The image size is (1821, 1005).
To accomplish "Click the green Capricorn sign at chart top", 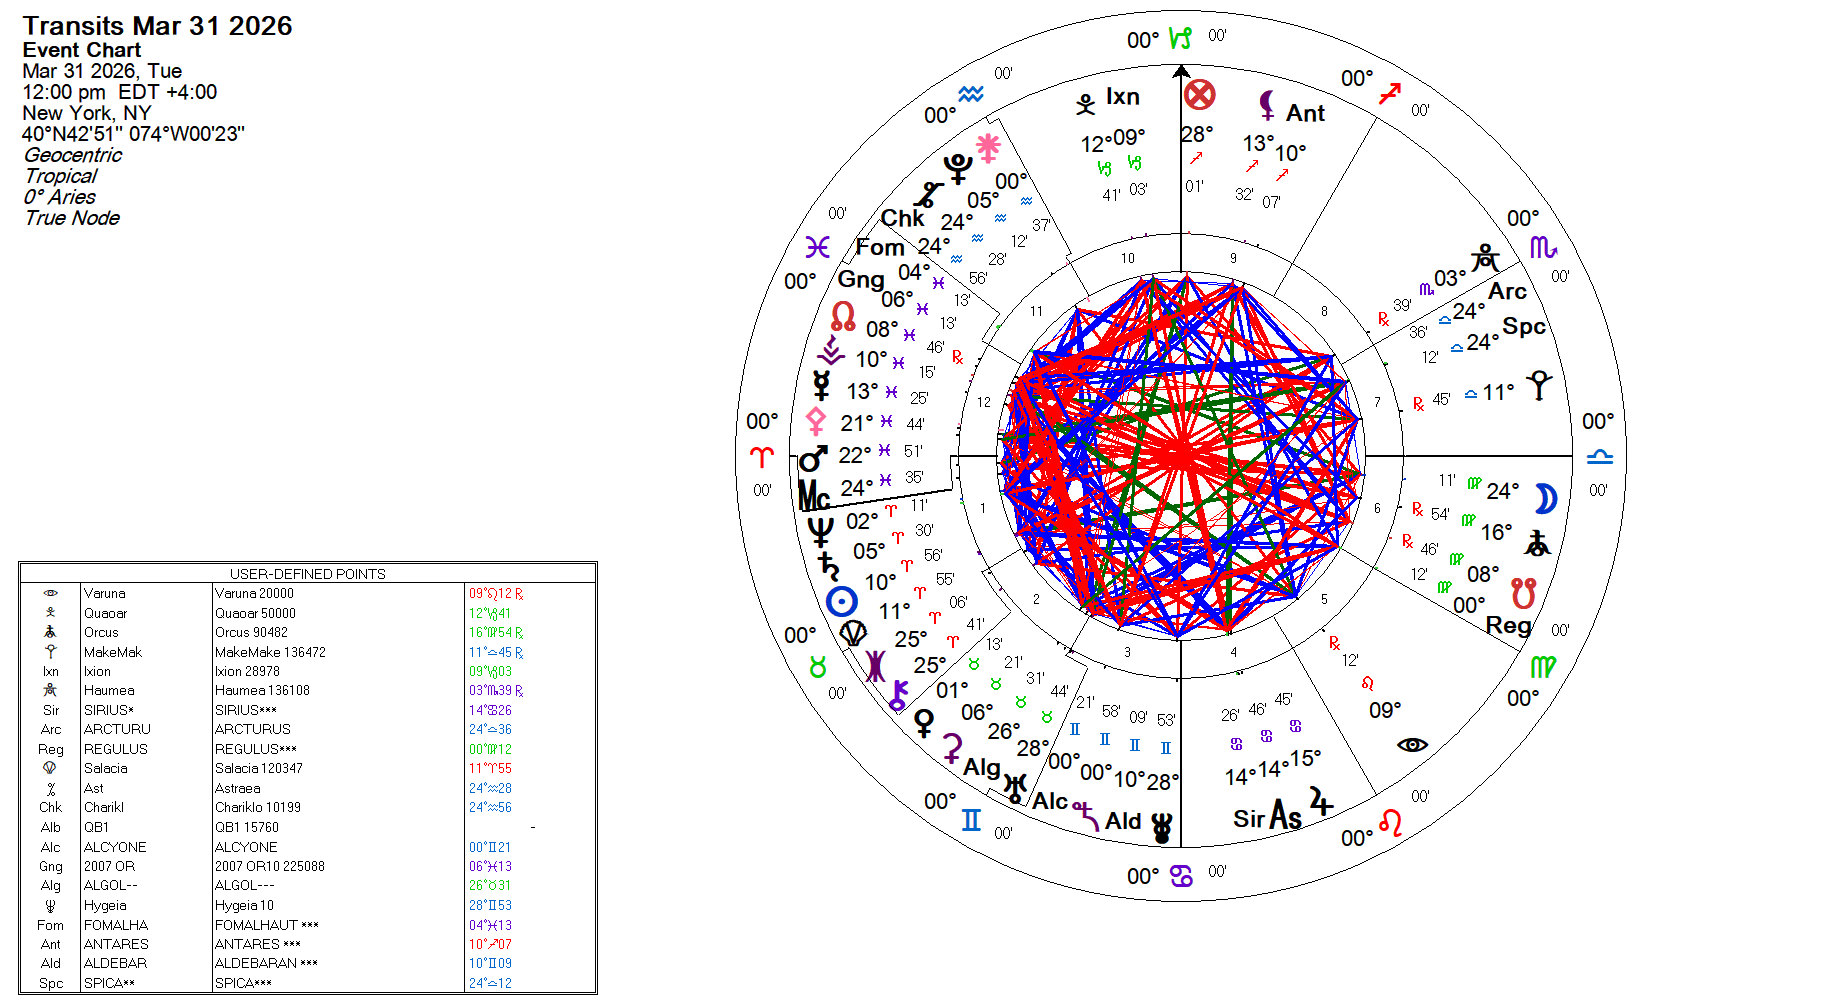I will 1181,39.
